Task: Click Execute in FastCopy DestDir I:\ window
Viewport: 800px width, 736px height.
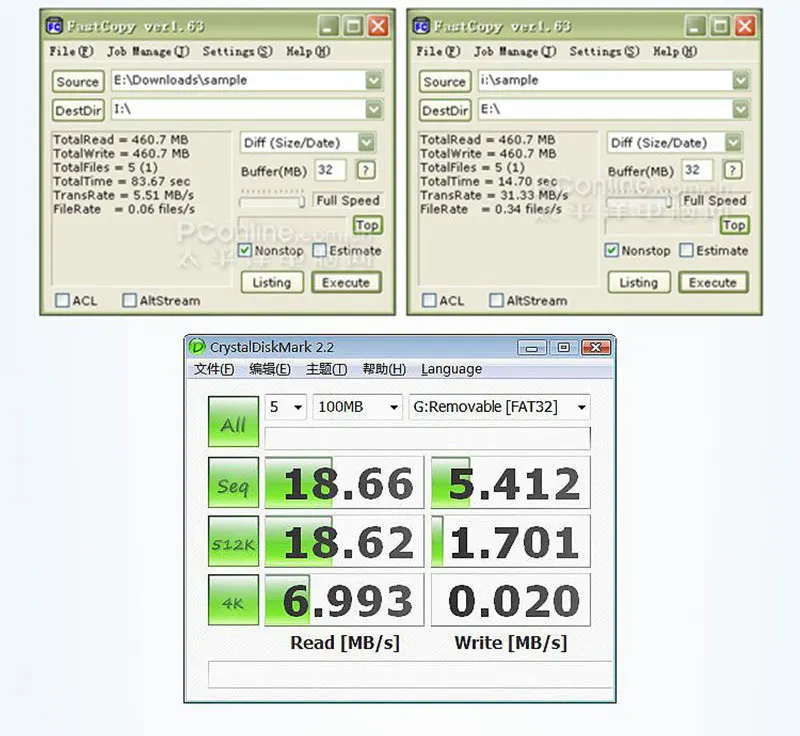Action: (x=346, y=283)
